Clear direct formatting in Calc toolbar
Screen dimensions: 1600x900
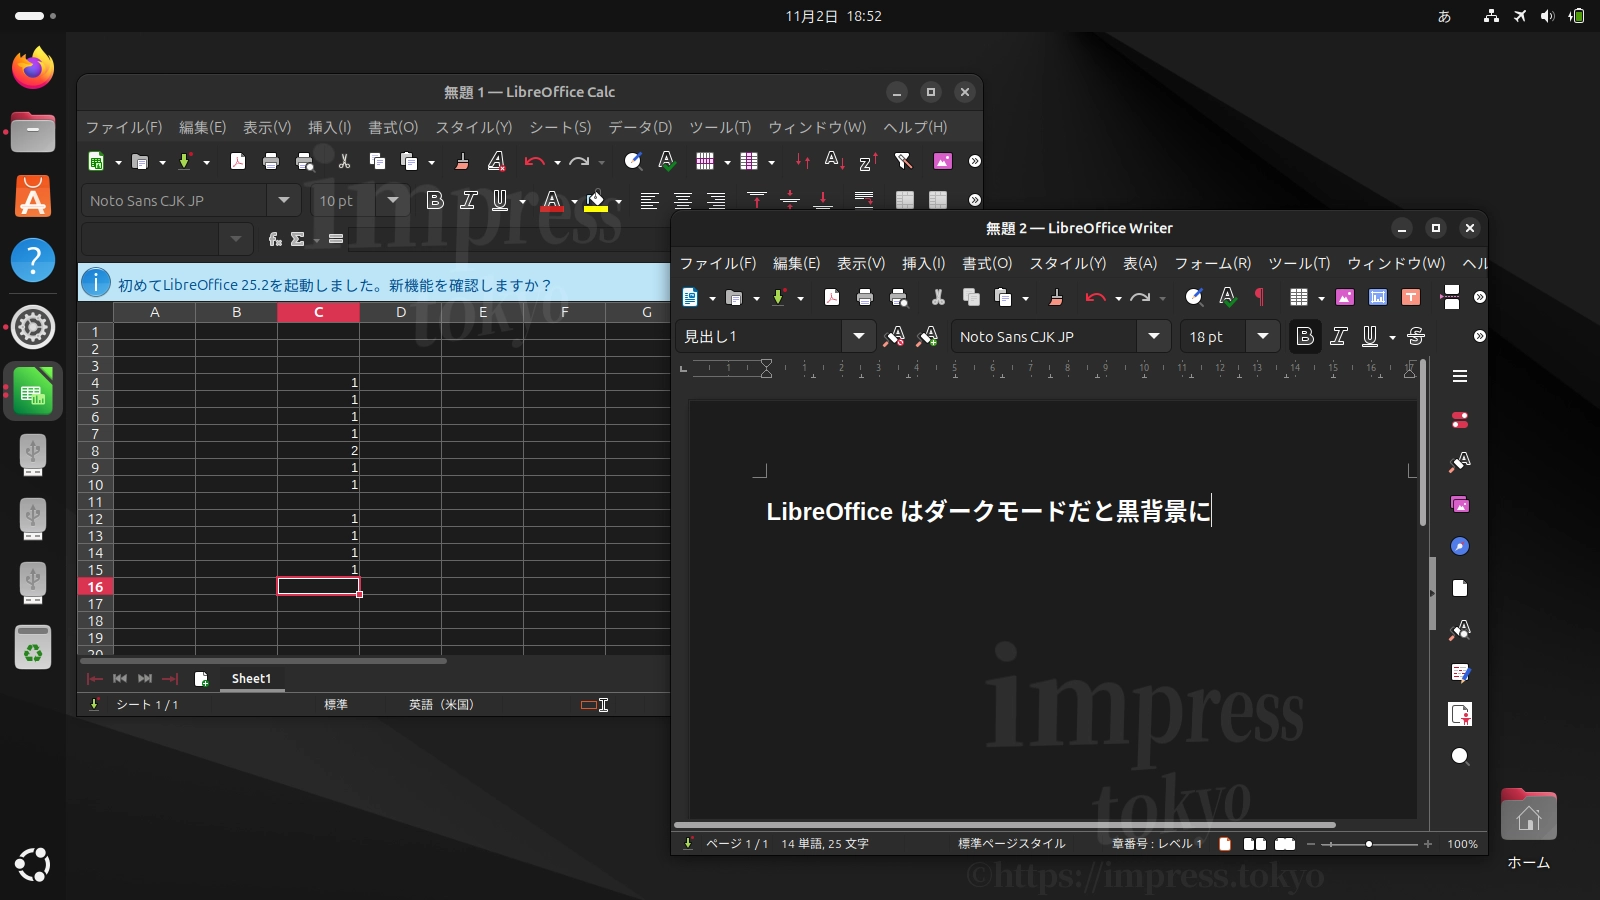coord(496,161)
